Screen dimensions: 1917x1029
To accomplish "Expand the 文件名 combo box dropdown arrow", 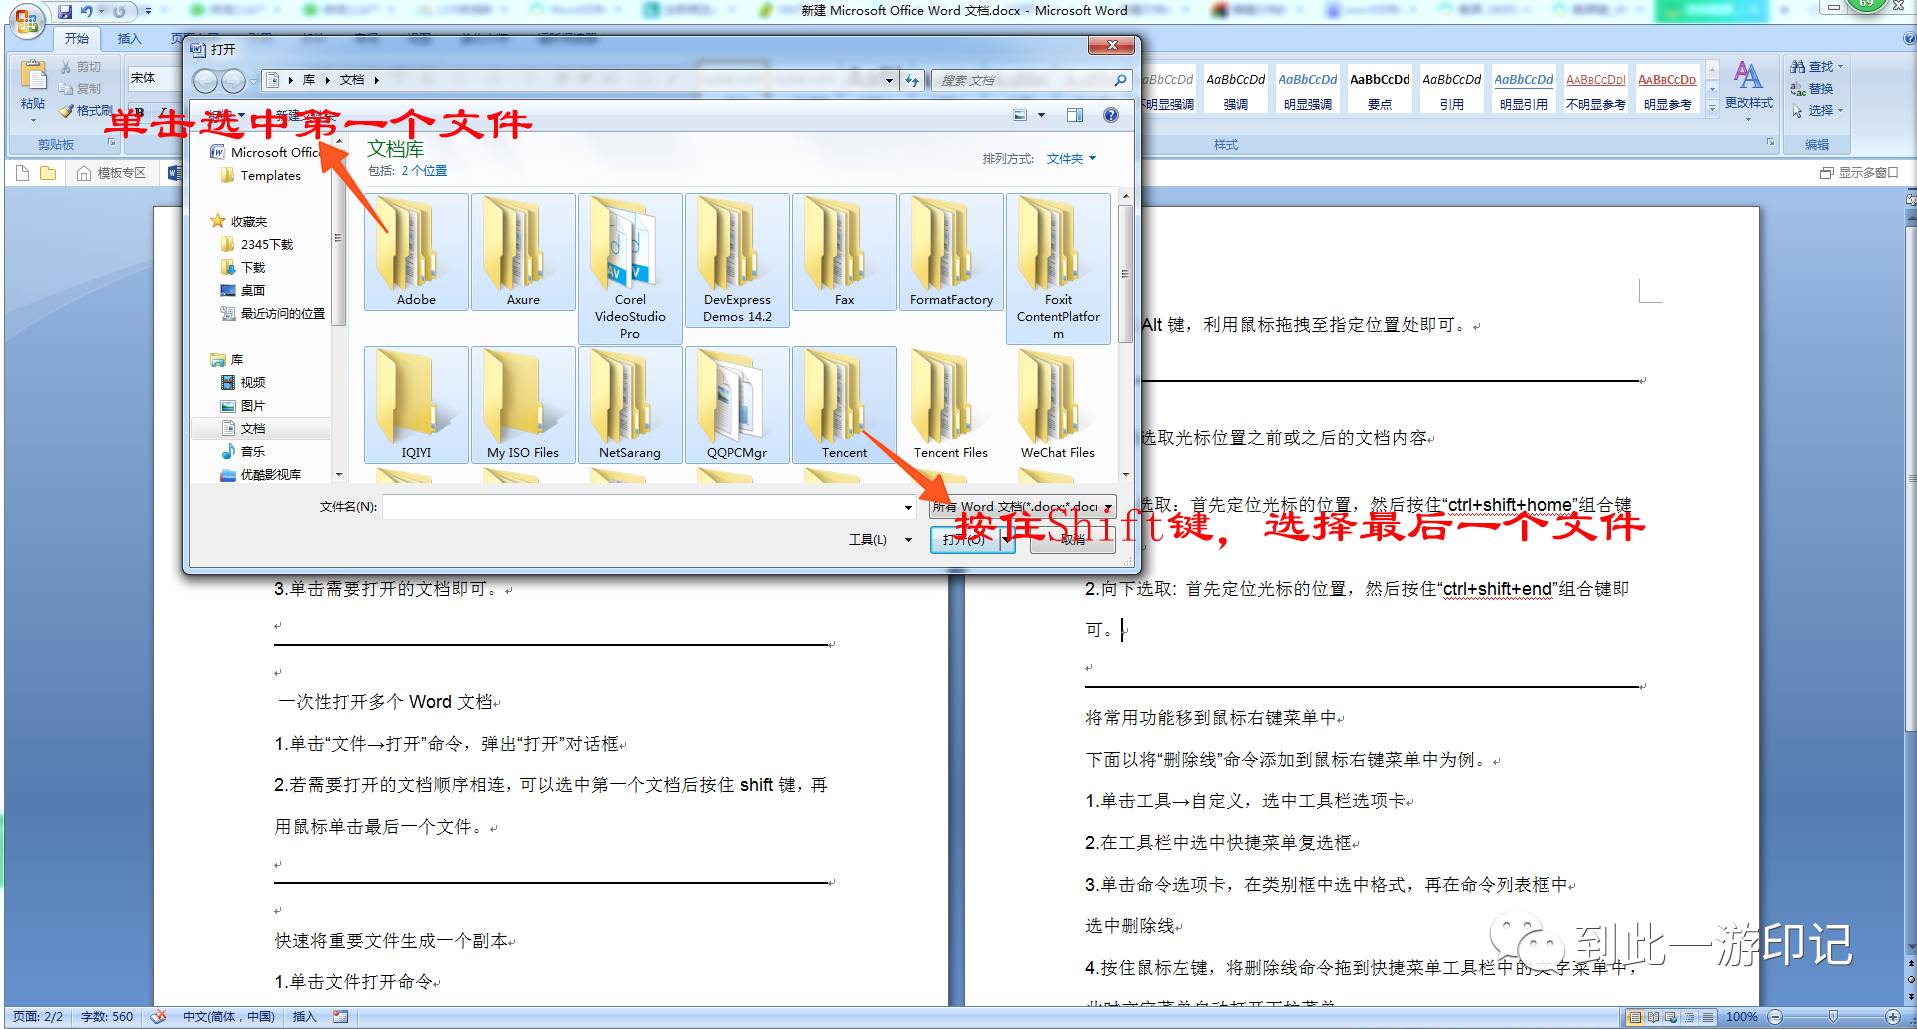I will [x=908, y=507].
